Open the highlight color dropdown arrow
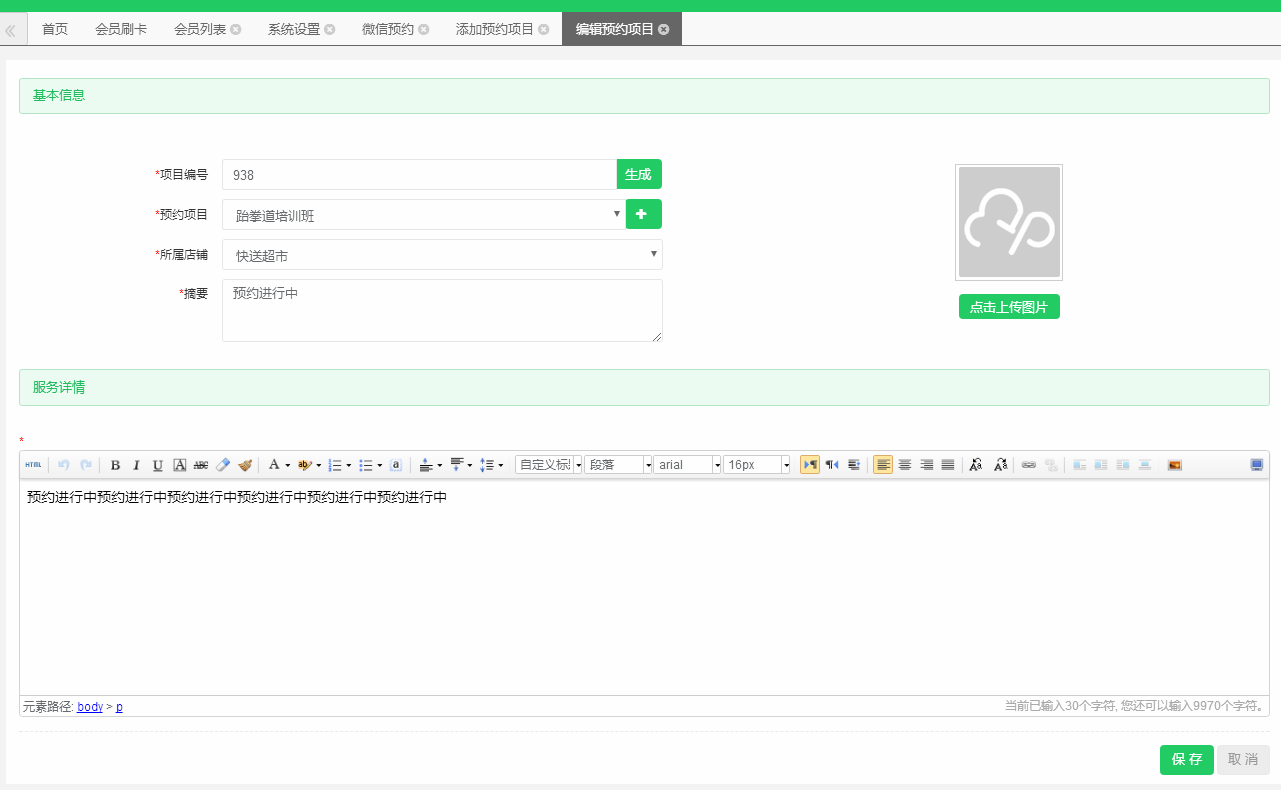Viewport: 1281px width, 790px height. pos(319,465)
